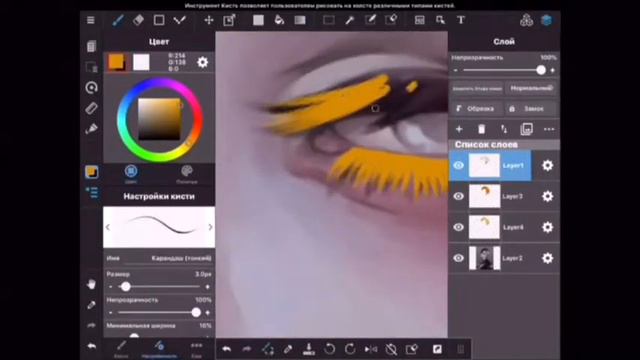Show previous brush with left arrow
Viewport: 640px width, 360px height.
(x=108, y=227)
